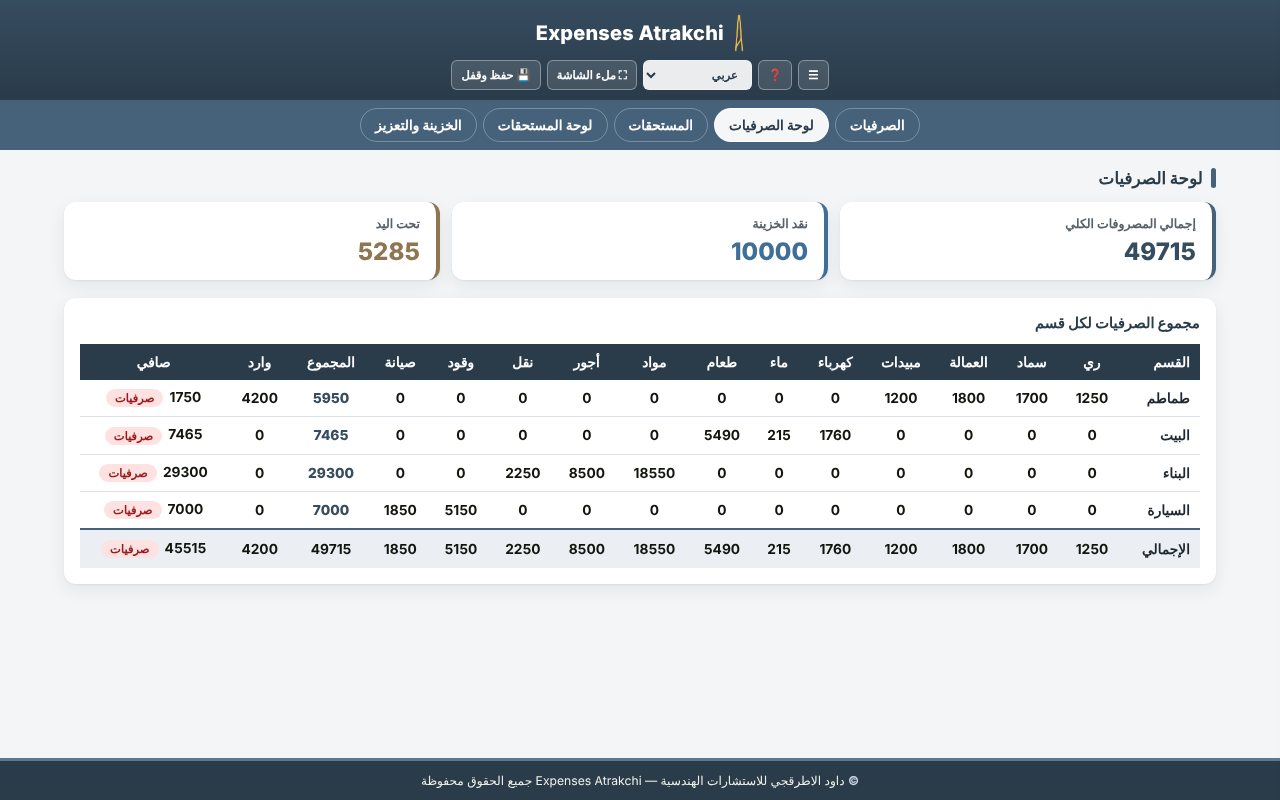The width and height of the screenshot is (1280, 800).
Task: Click the red question mark help button
Action: pos(775,75)
